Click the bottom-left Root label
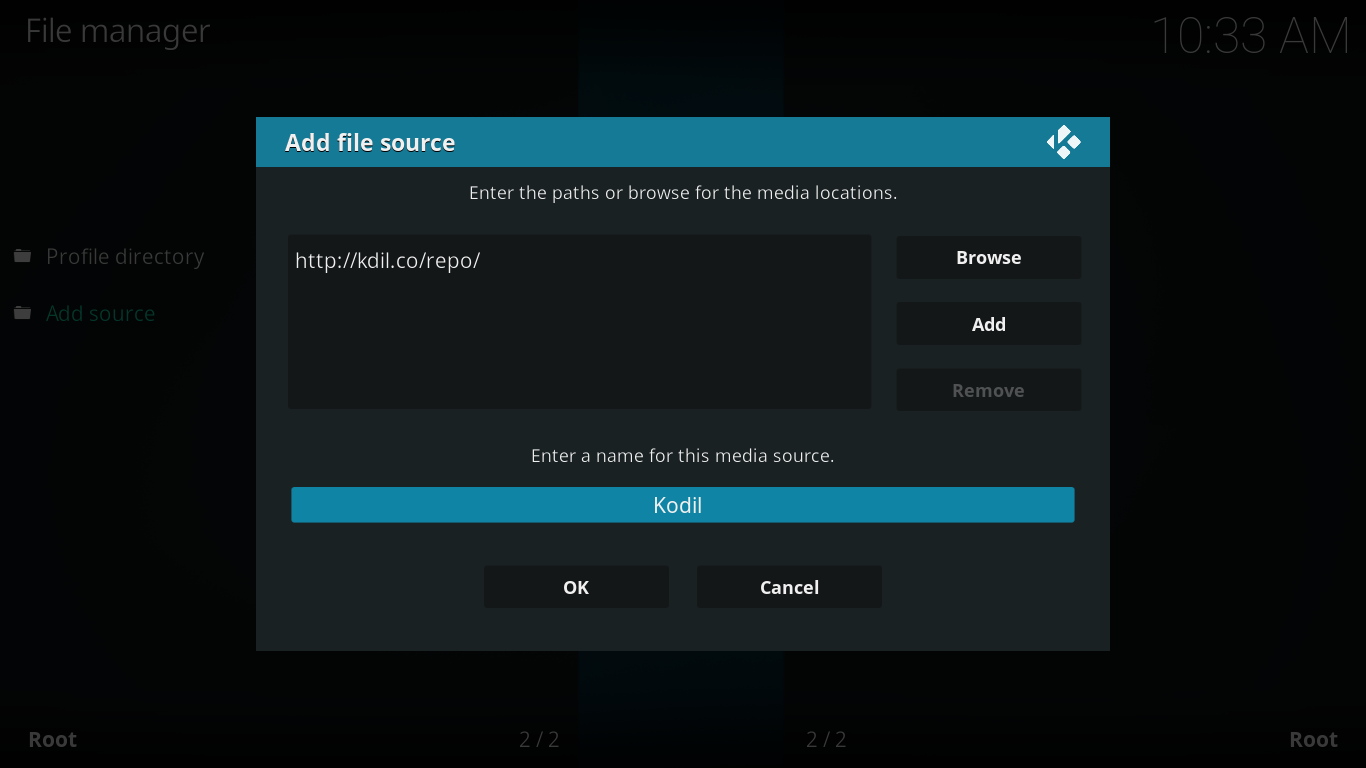The width and height of the screenshot is (1366, 768). tap(53, 740)
